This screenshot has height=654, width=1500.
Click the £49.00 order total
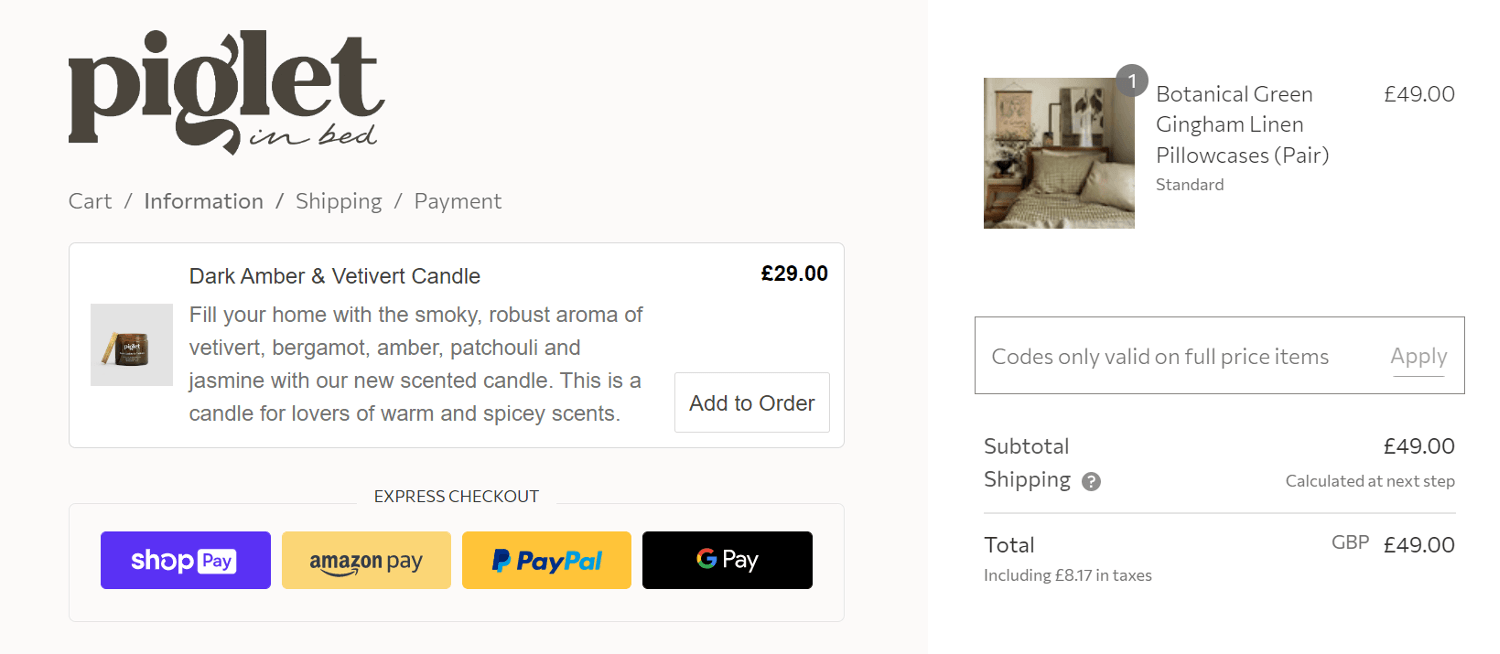click(x=1419, y=545)
